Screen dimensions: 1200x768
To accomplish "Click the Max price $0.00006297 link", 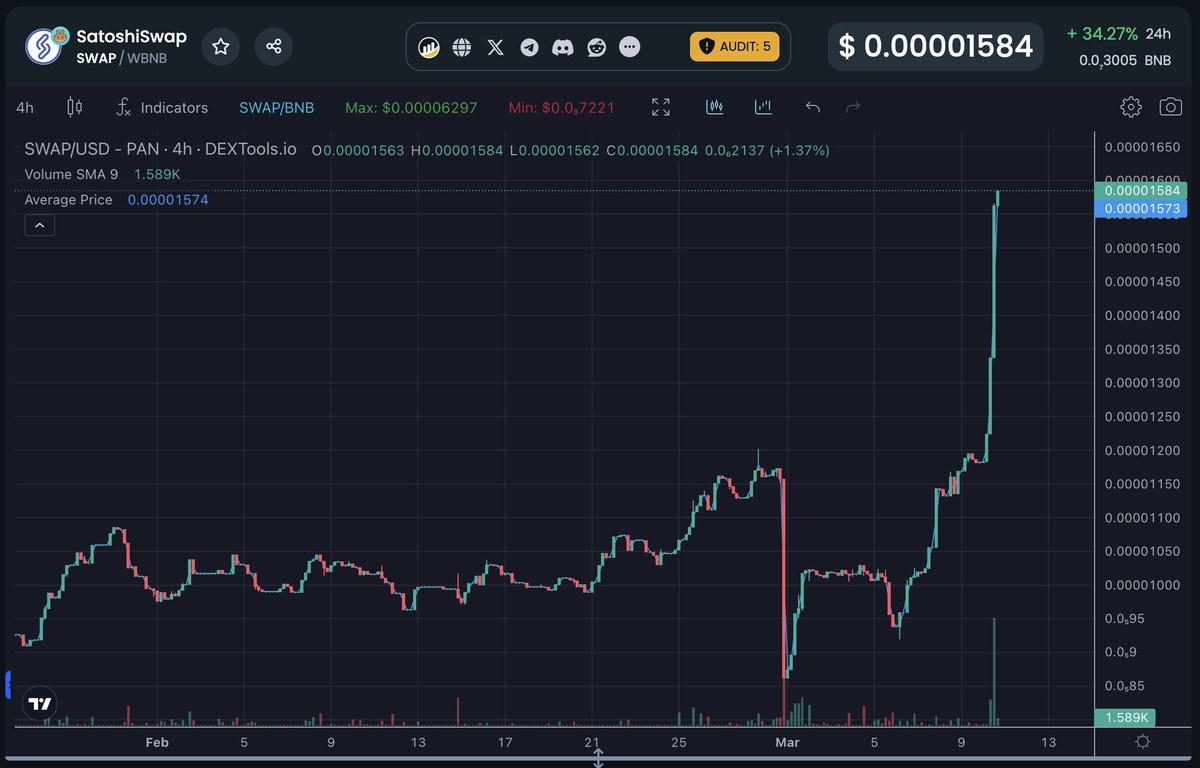I will click(x=411, y=106).
